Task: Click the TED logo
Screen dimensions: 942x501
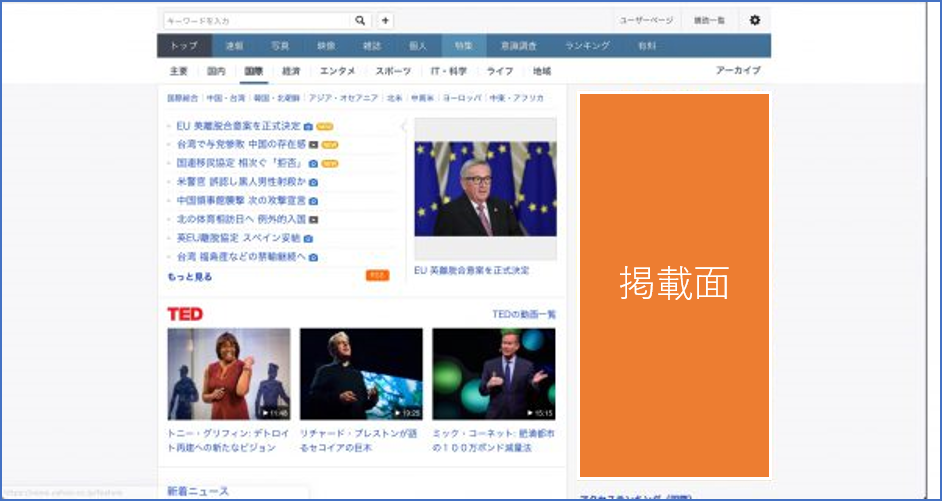Action: pyautogui.click(x=185, y=314)
